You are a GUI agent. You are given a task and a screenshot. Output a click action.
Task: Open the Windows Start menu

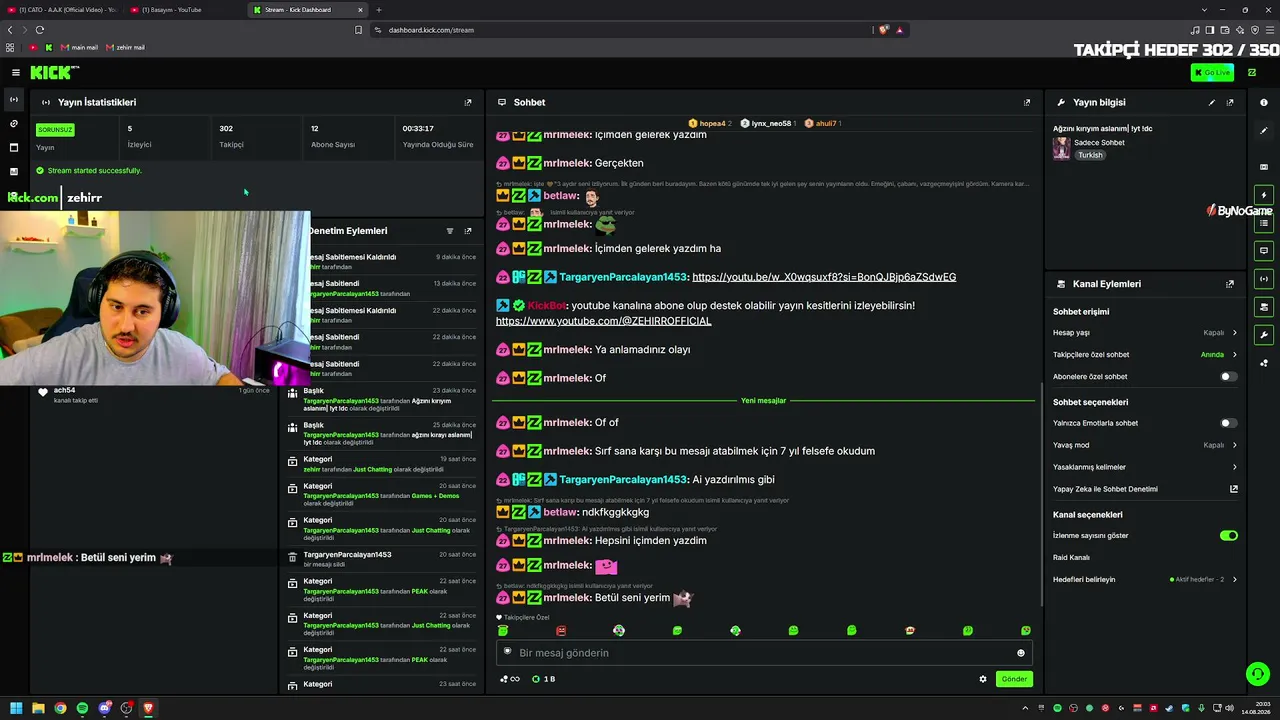pyautogui.click(x=16, y=708)
